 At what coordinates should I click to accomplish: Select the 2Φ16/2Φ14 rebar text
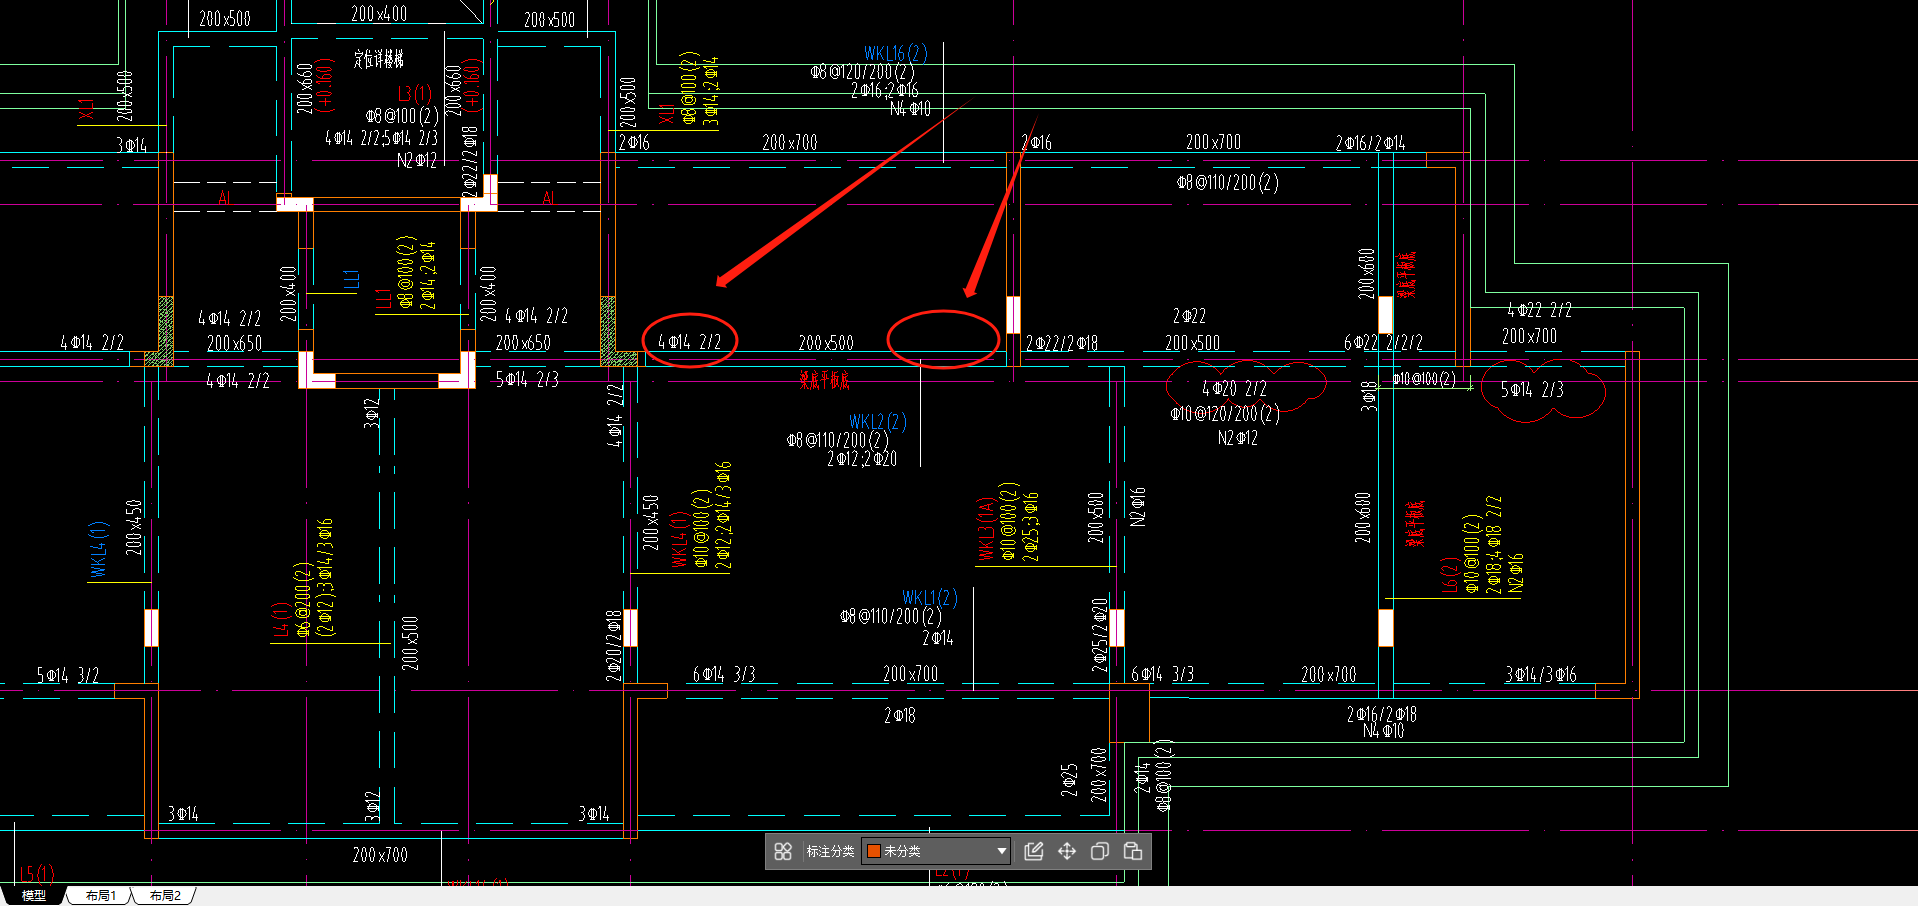(x=1370, y=143)
